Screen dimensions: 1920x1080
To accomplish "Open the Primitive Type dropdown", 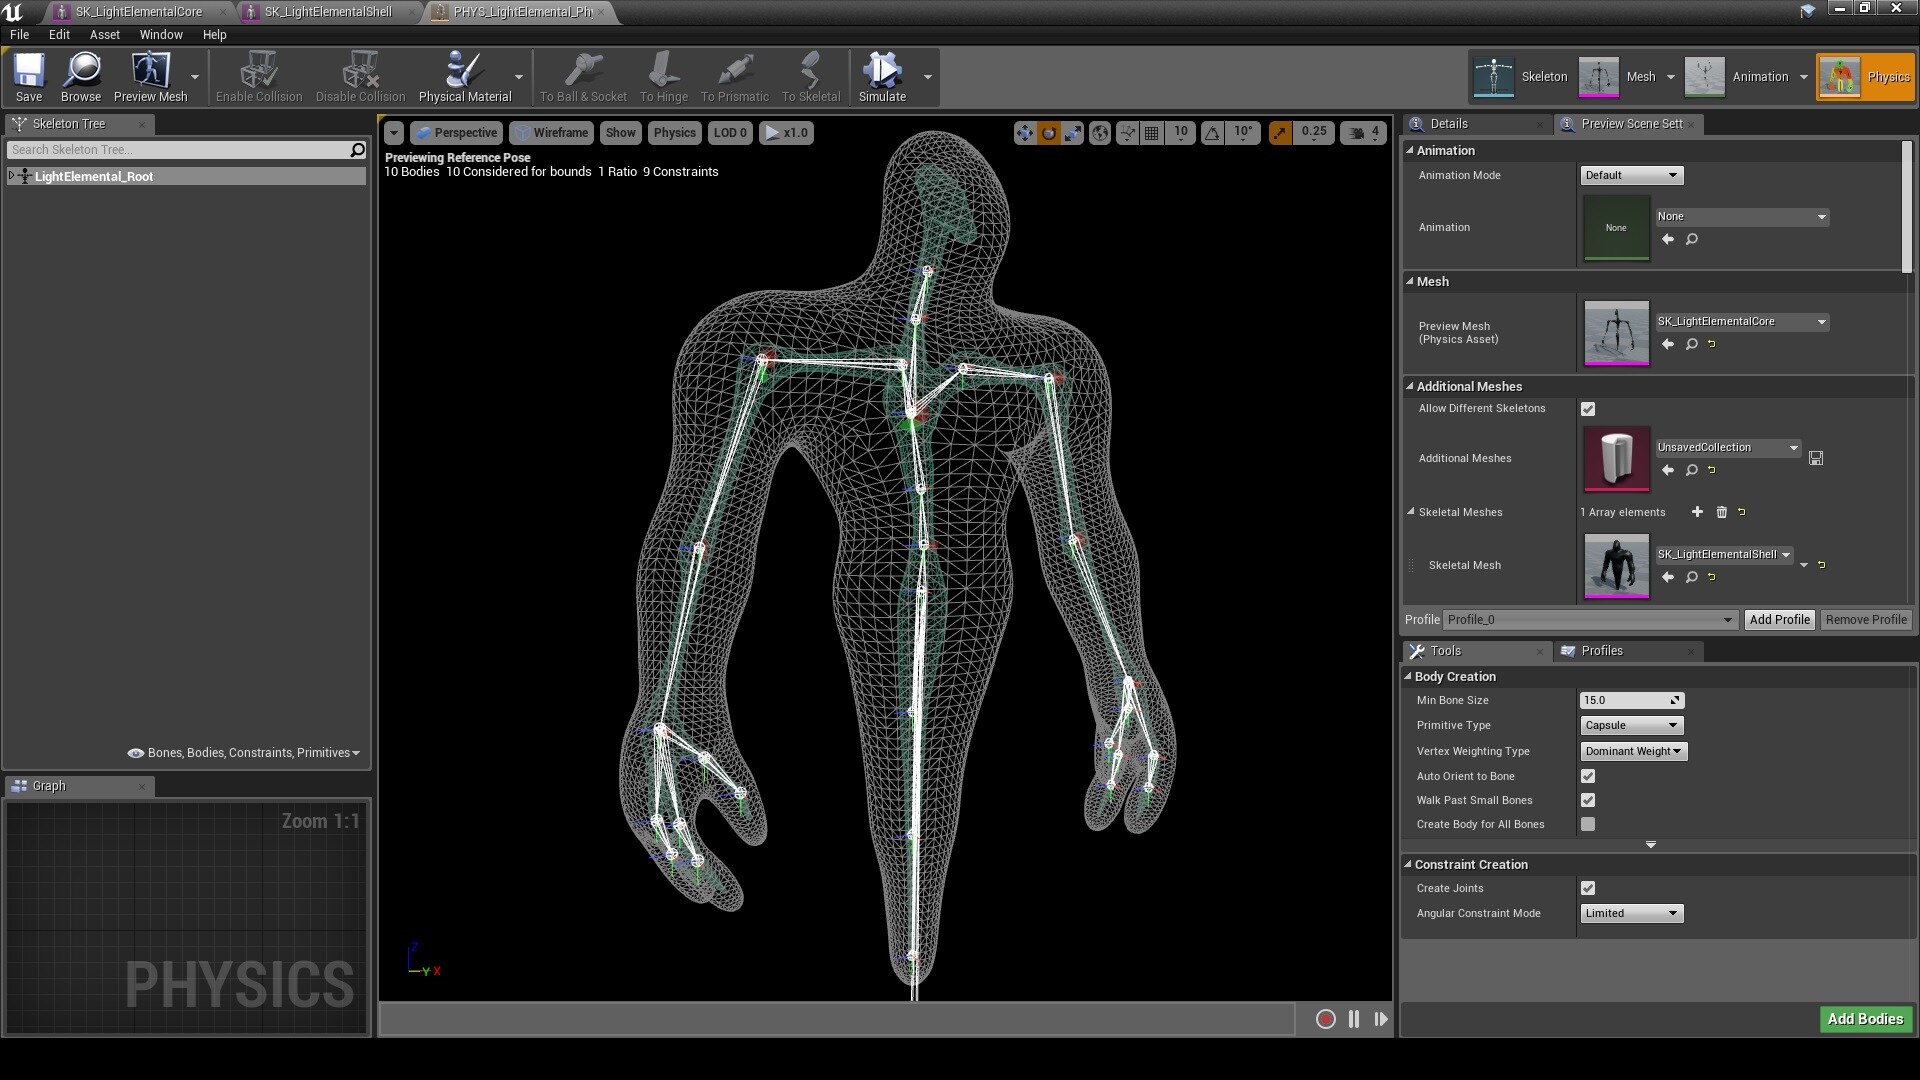I will tap(1631, 725).
